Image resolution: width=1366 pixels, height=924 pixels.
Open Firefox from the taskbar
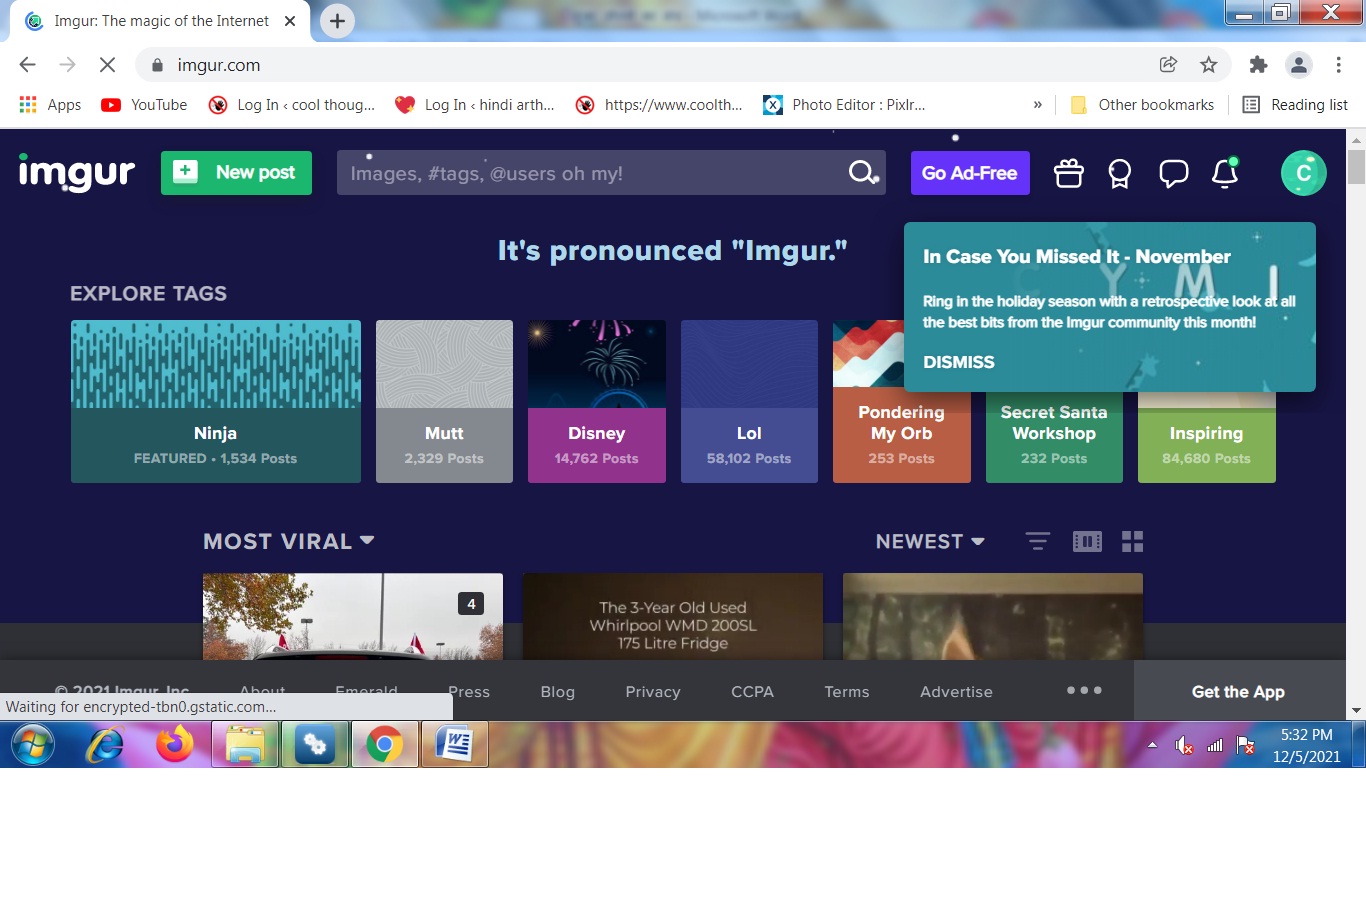(x=175, y=745)
